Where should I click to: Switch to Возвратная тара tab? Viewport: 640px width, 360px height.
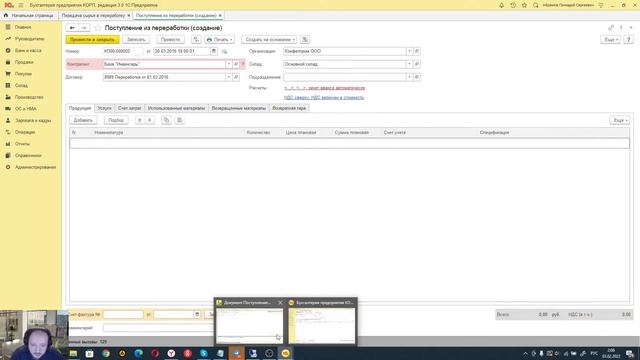[289, 108]
